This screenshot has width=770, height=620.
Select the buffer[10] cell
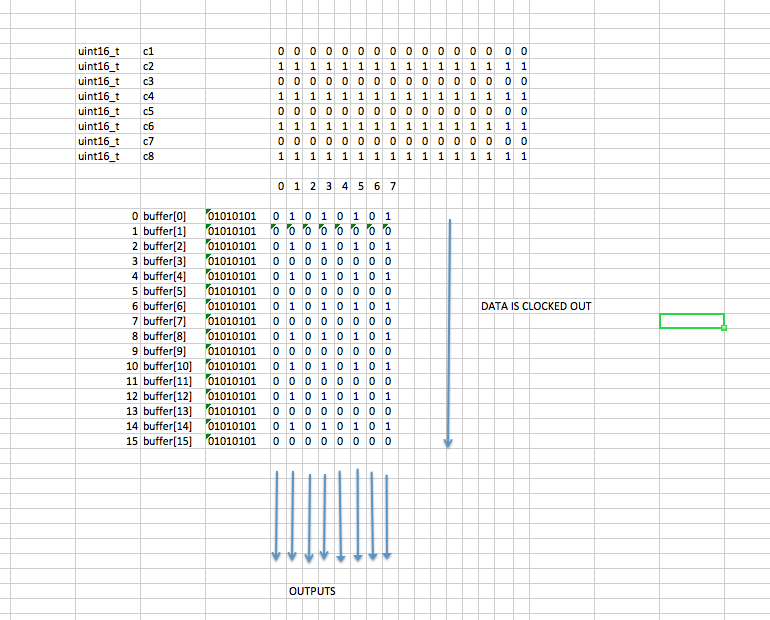(x=173, y=366)
